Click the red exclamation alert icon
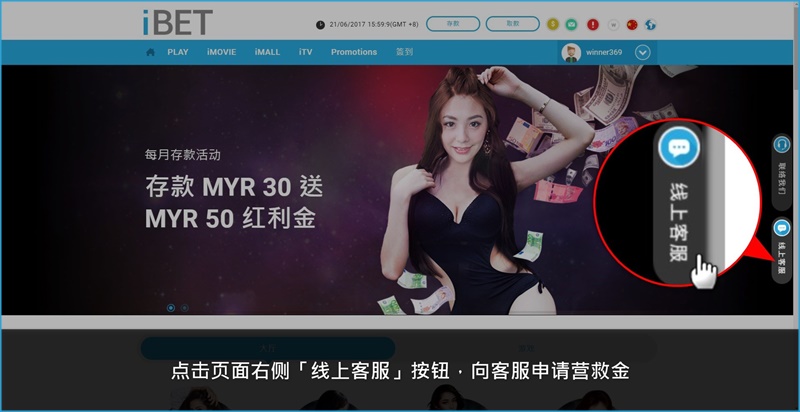The height and width of the screenshot is (412, 800). (x=592, y=23)
